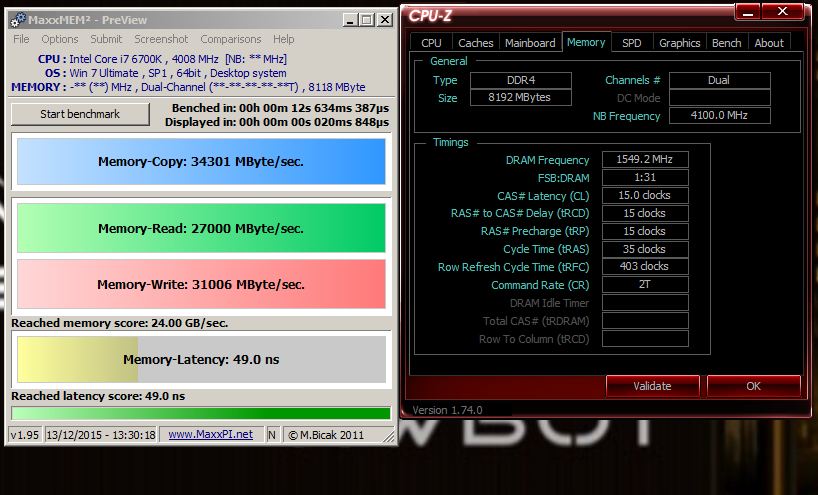Screen dimensions: 818x495
Task: Click the tRCD 15 clocks value
Action: click(x=645, y=213)
